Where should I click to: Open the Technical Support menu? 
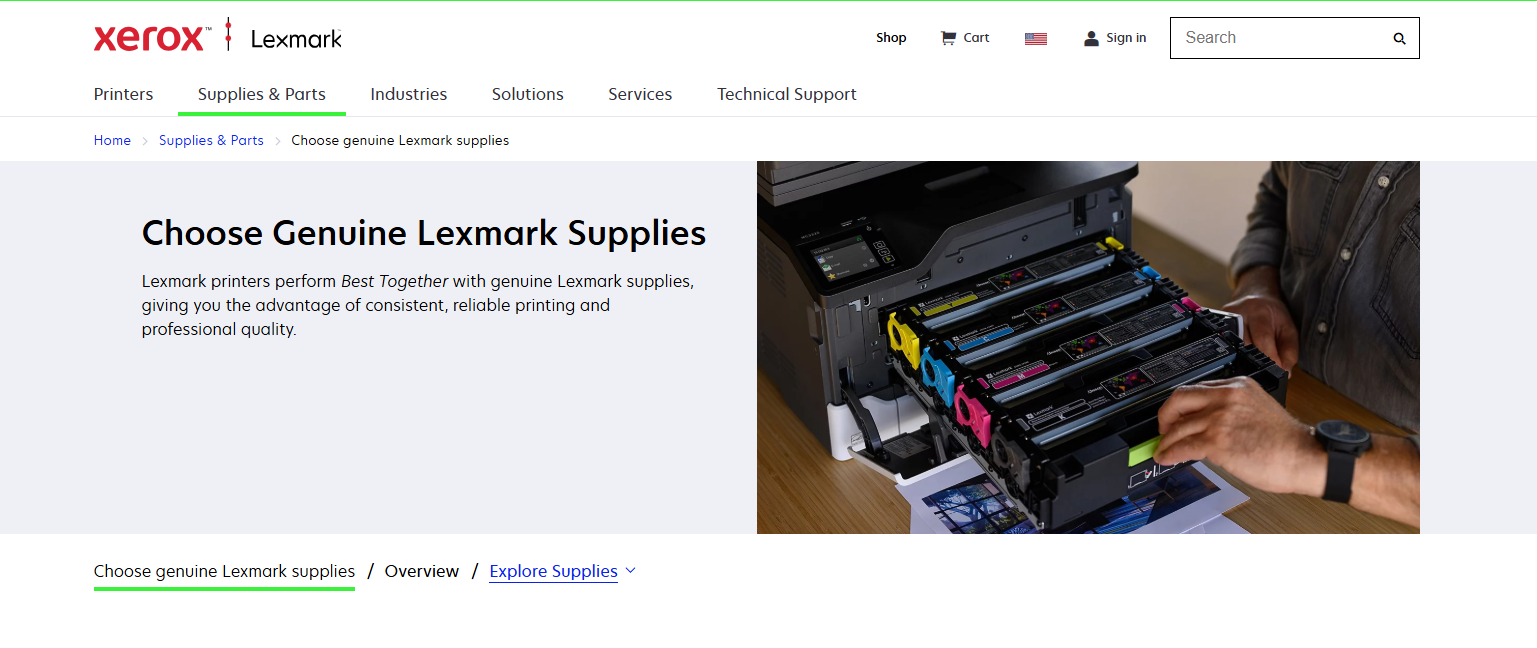point(787,94)
